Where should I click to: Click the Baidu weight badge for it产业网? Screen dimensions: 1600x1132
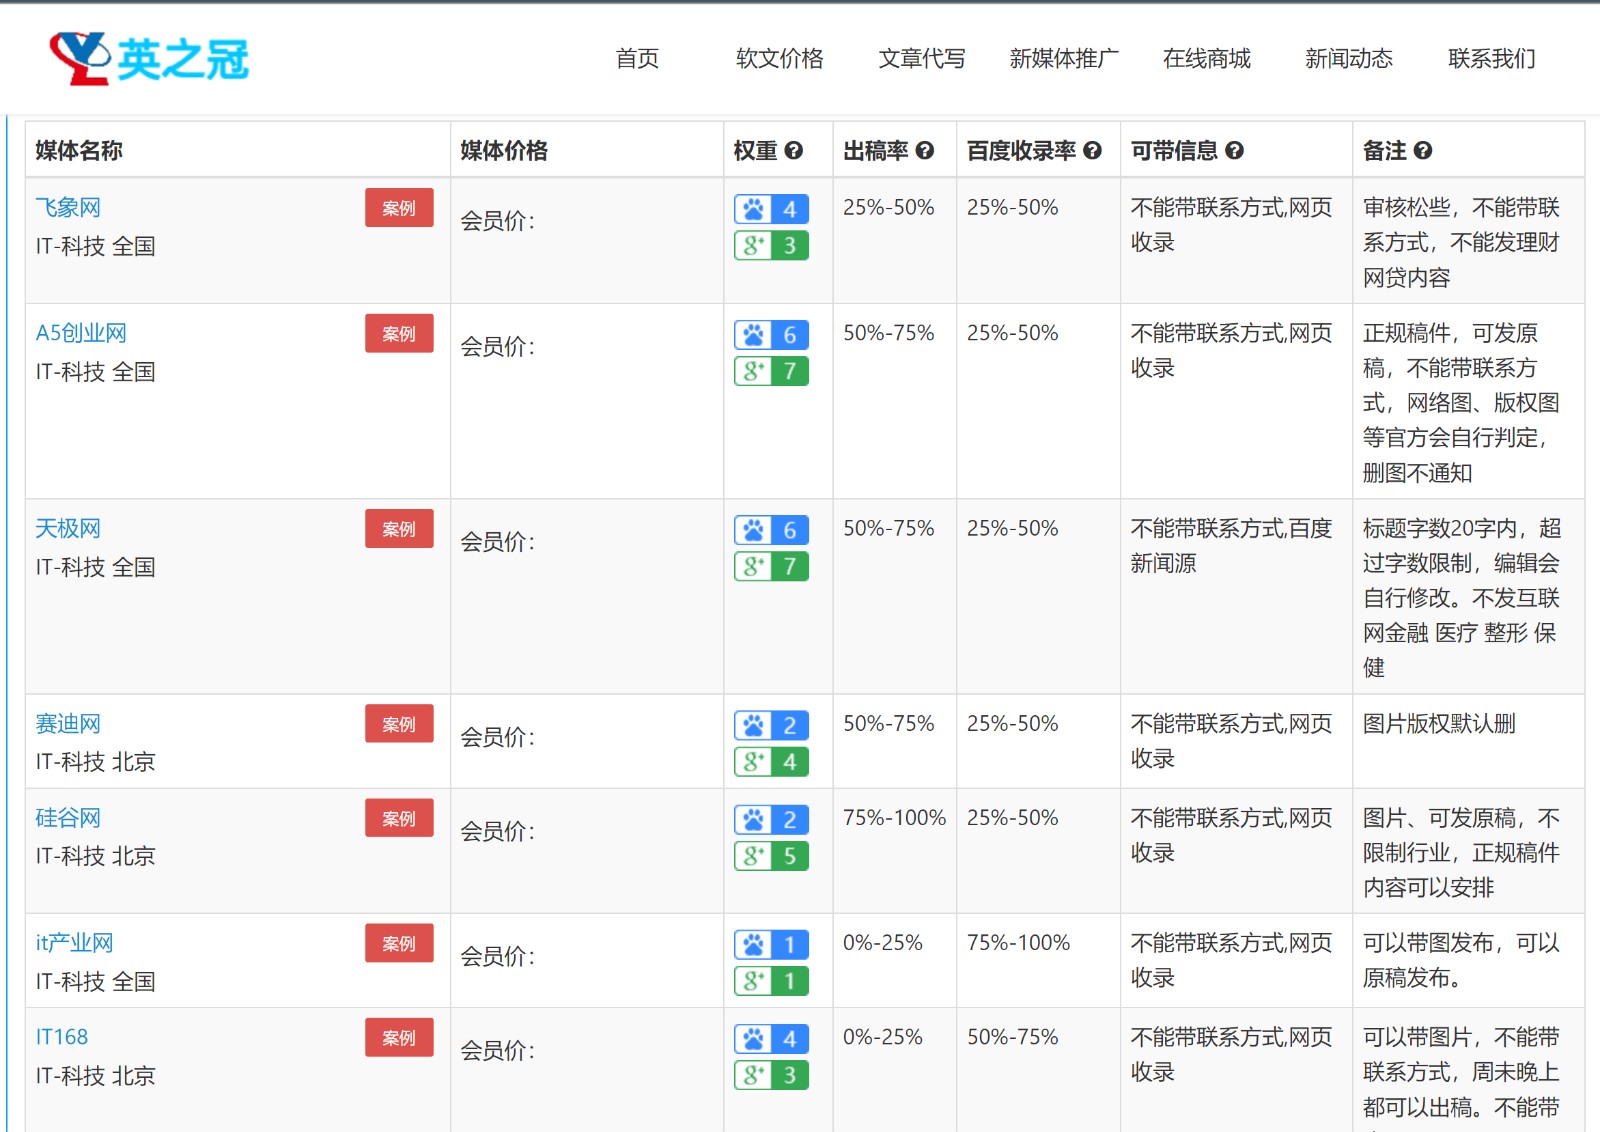pos(771,945)
